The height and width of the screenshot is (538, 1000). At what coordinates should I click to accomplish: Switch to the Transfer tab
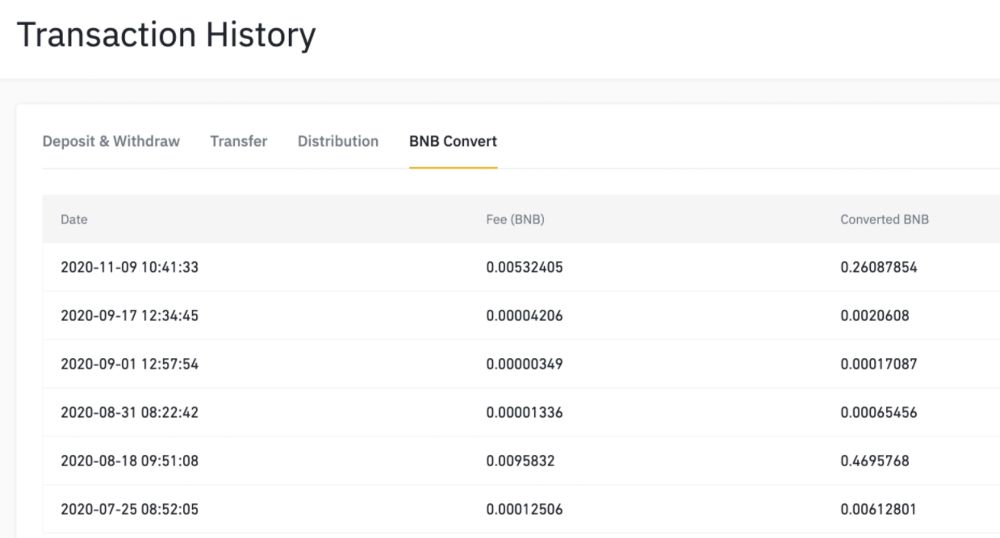coord(239,142)
